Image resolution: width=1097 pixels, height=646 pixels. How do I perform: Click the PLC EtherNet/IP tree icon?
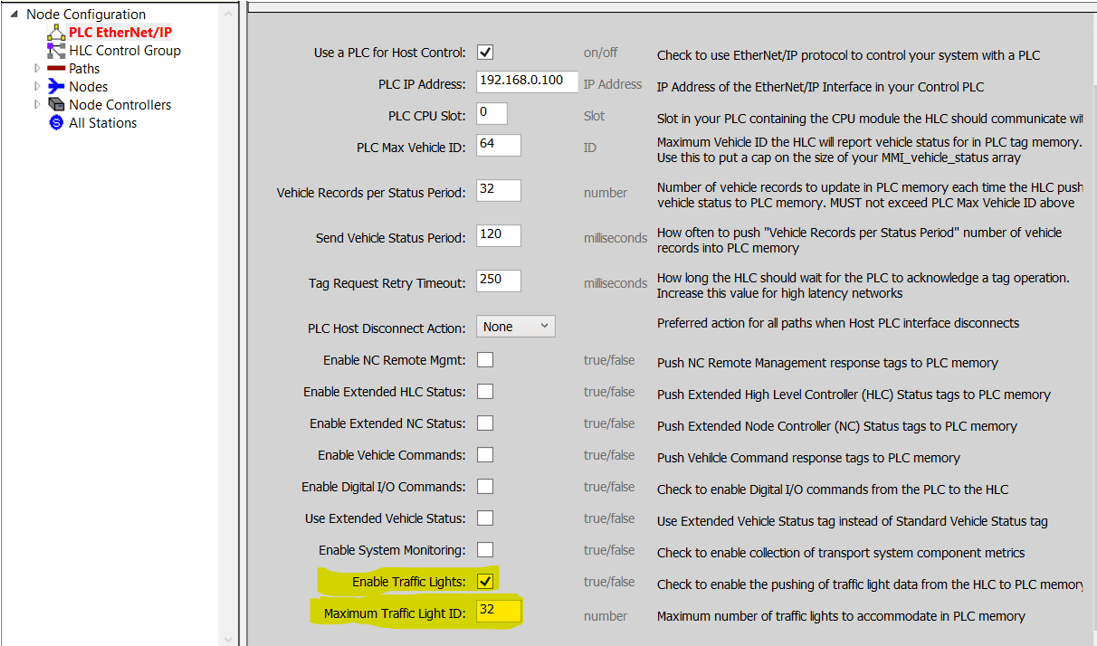pos(56,33)
